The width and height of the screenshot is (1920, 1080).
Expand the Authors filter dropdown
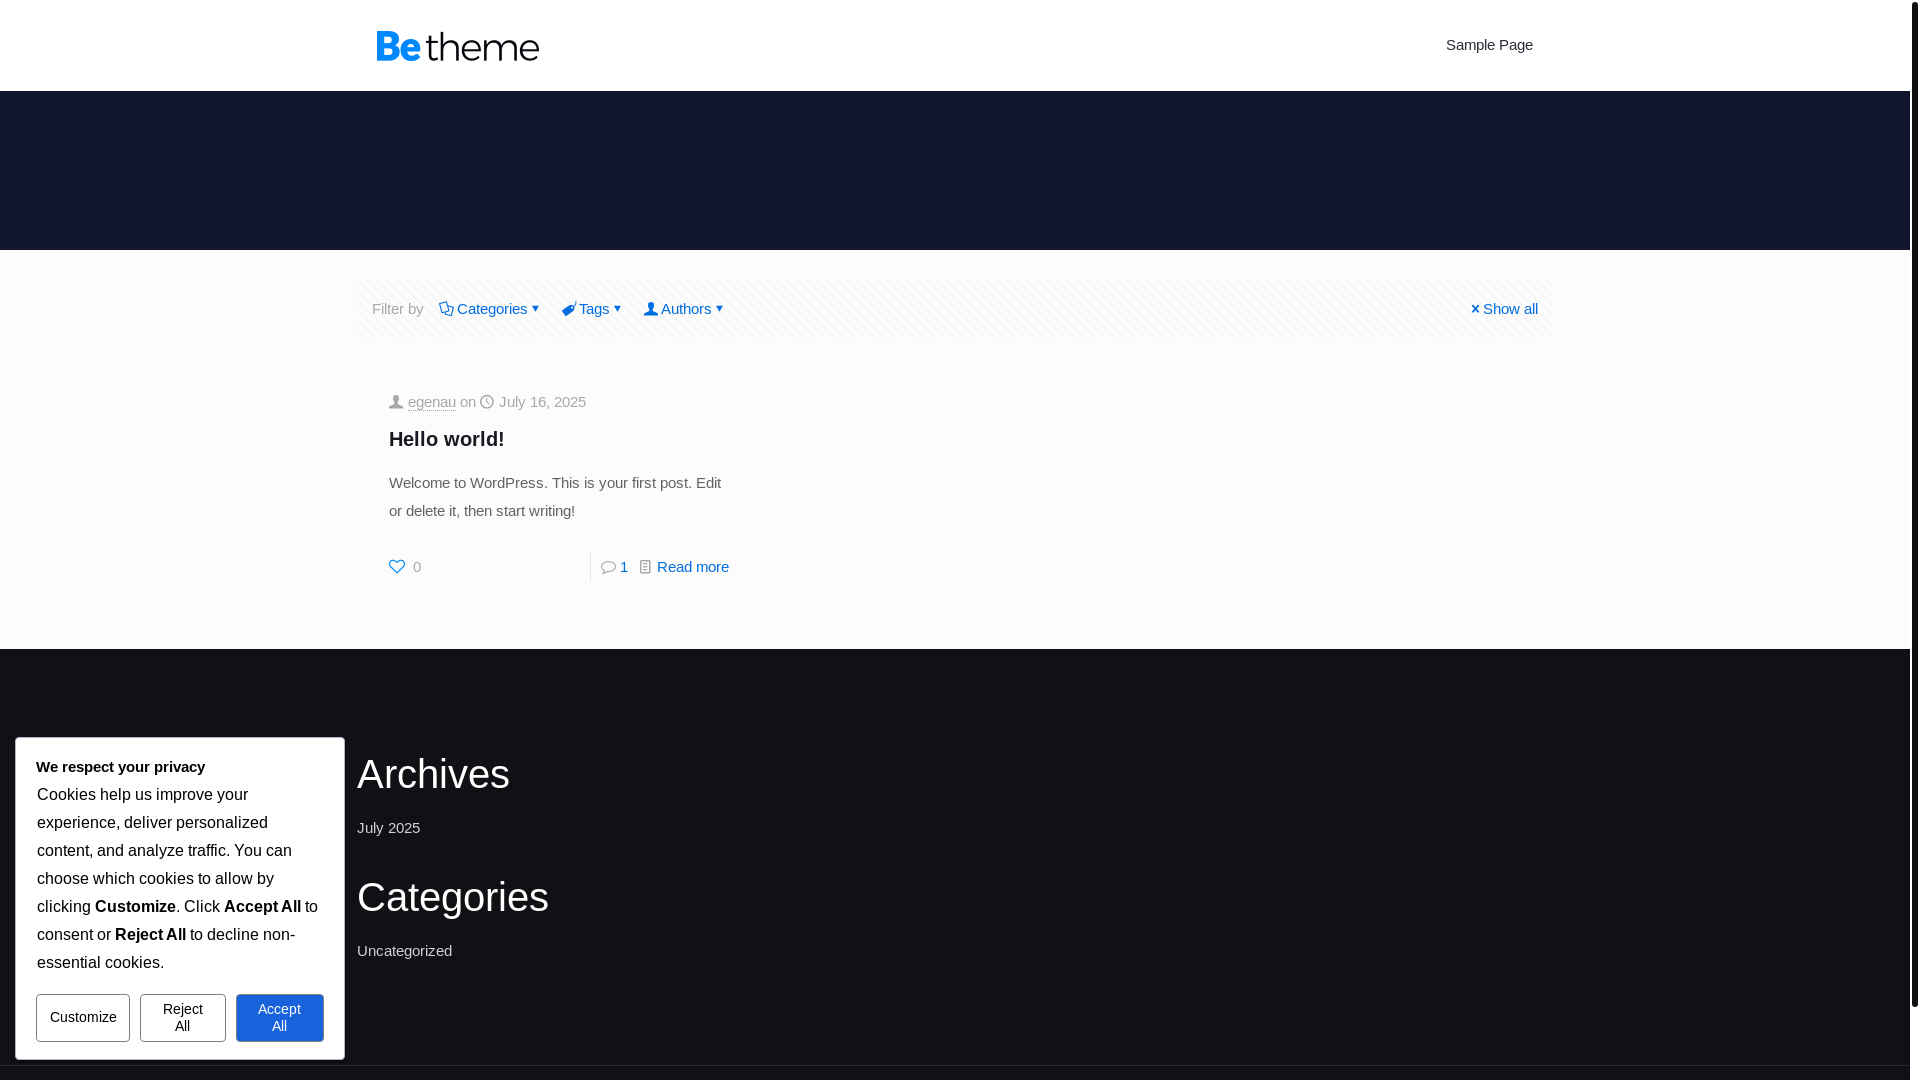point(684,309)
